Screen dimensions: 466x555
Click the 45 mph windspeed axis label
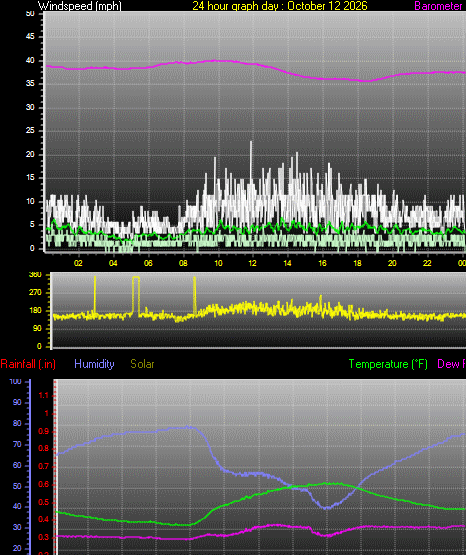point(30,37)
